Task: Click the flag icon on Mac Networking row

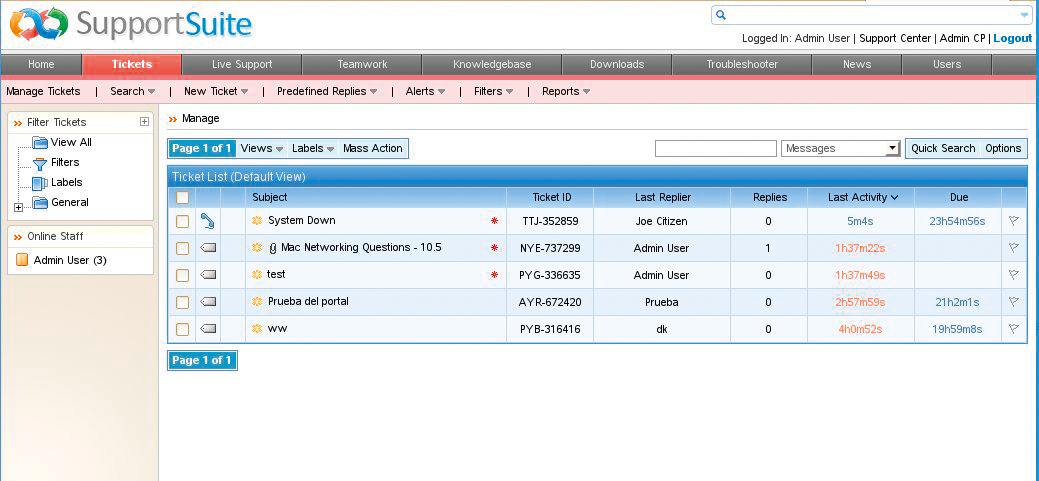Action: point(1013,248)
